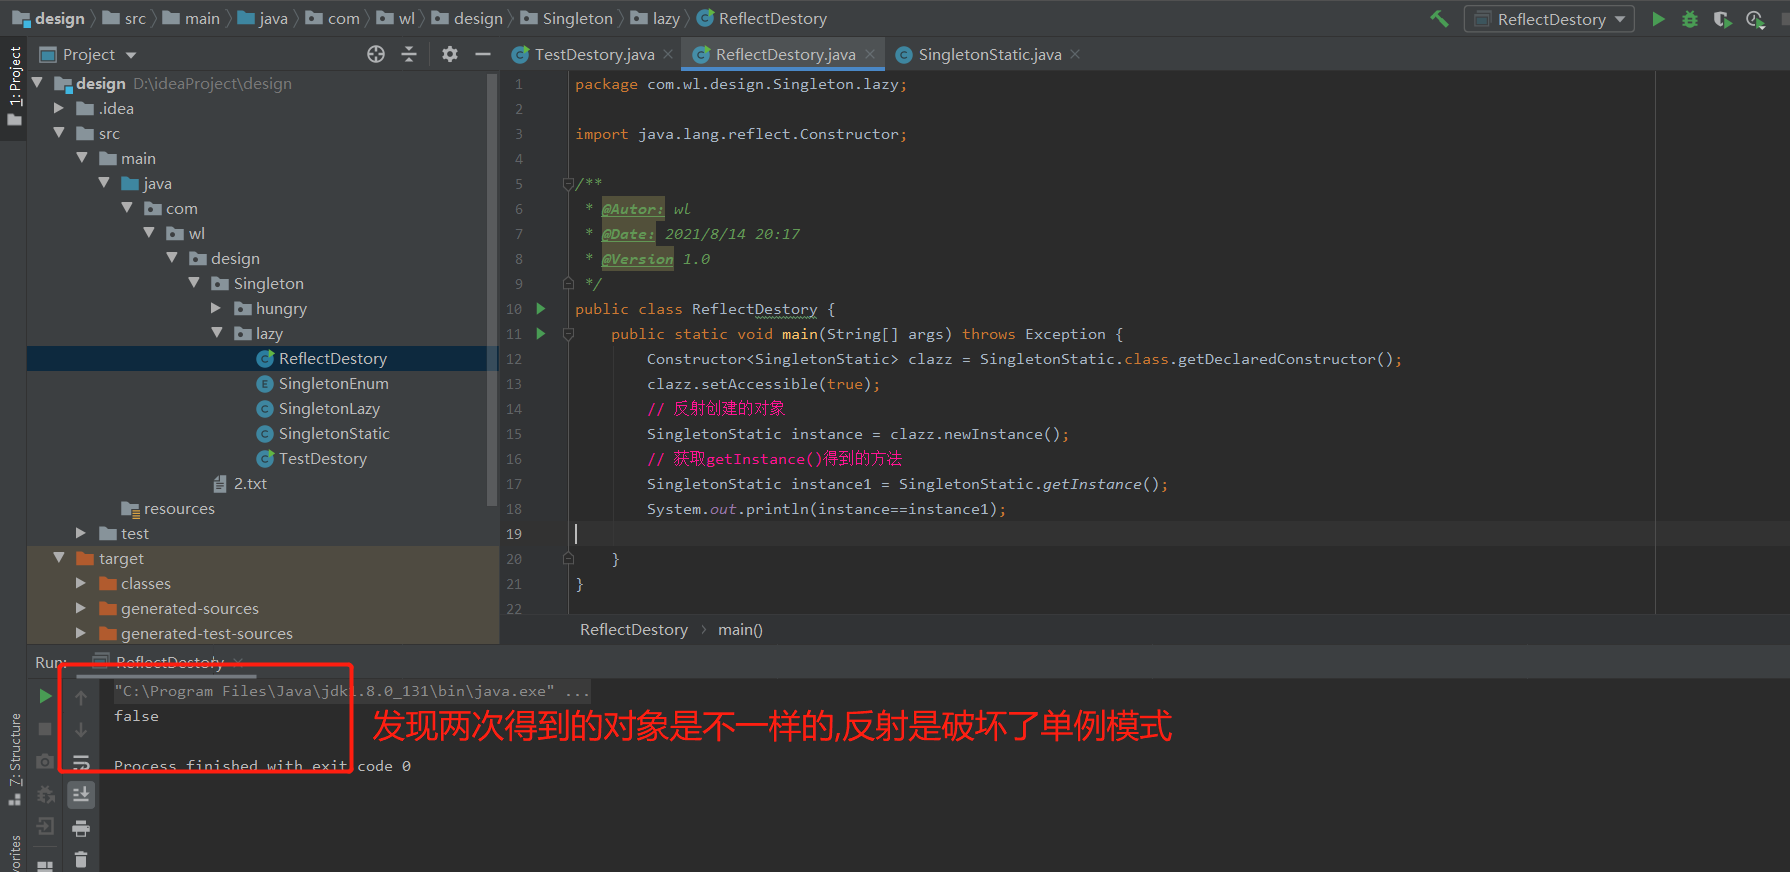
Task: Click the green hammer Build Project icon
Action: 1439,19
